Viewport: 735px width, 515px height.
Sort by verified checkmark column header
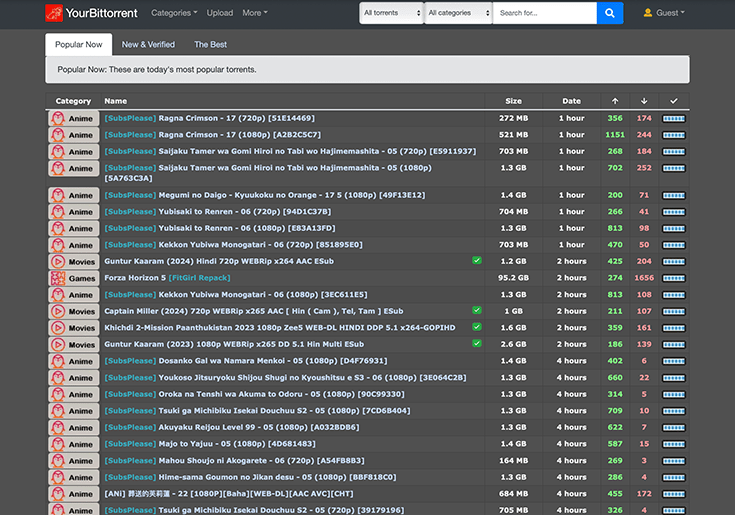tap(674, 101)
